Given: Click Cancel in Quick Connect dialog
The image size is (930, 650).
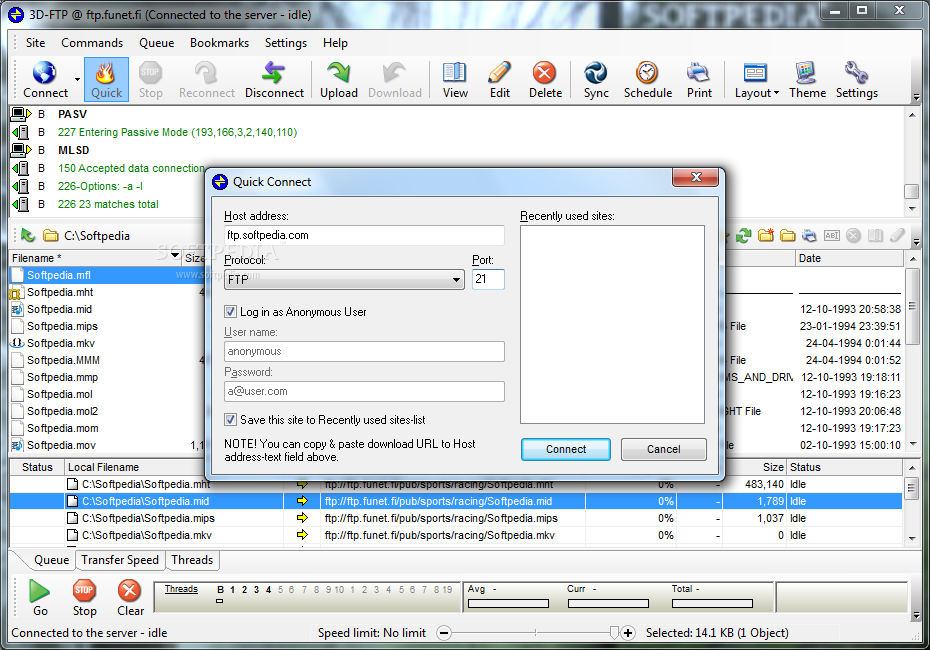Looking at the screenshot, I should coord(663,449).
